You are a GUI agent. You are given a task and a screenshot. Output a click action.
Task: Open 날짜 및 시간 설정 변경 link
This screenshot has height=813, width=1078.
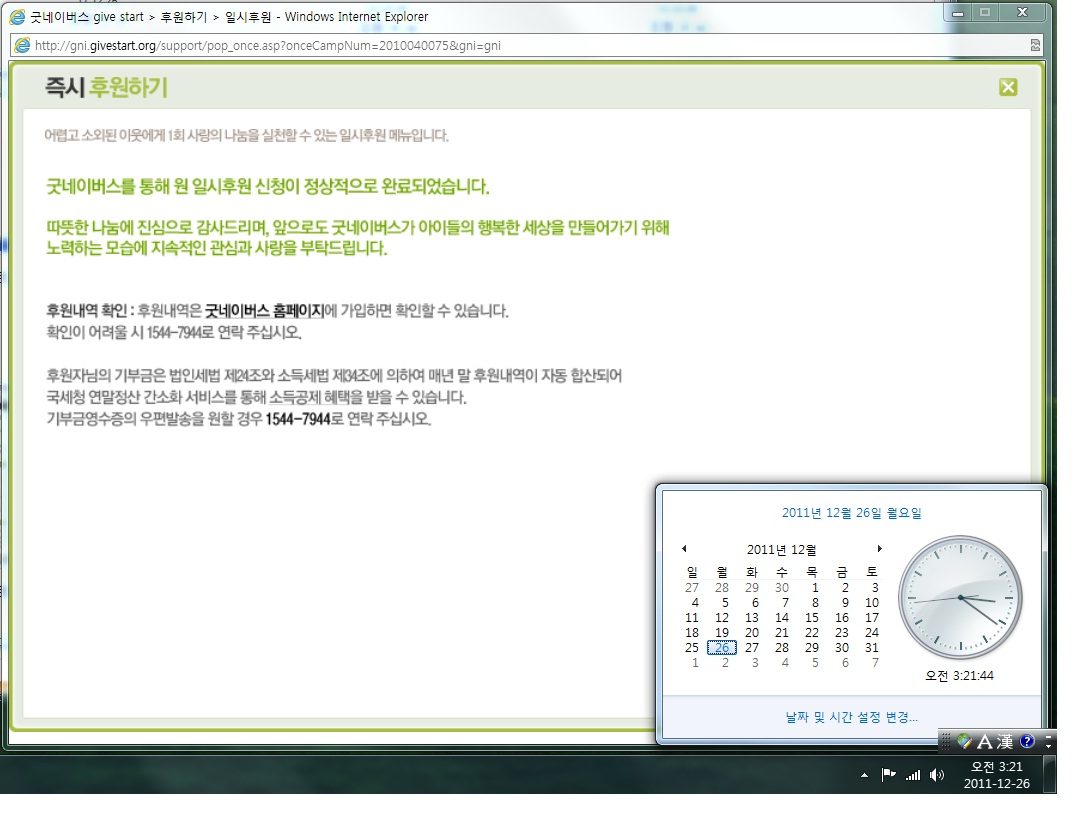click(x=851, y=717)
